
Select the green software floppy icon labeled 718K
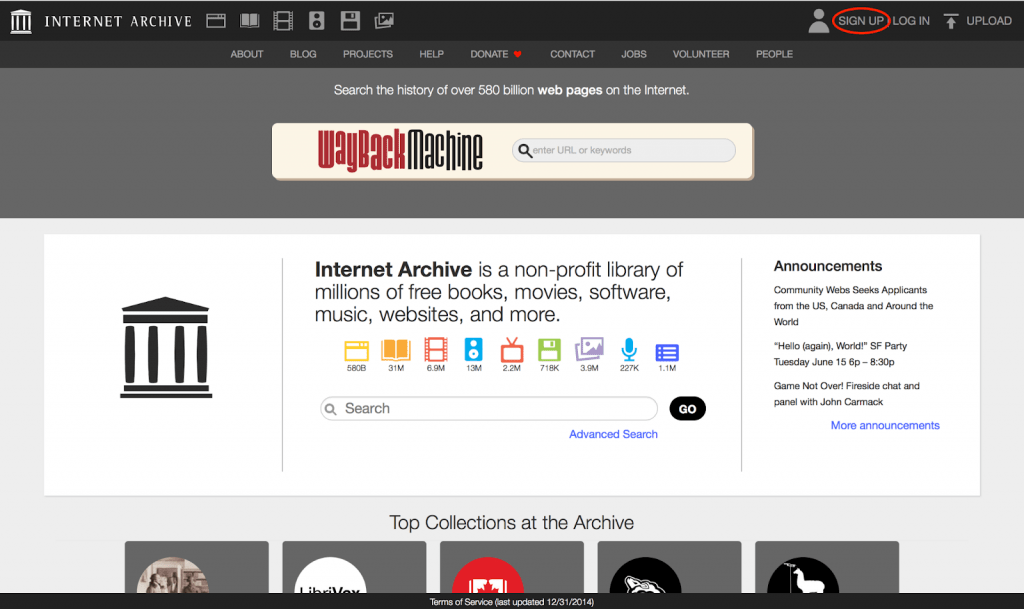pos(549,350)
